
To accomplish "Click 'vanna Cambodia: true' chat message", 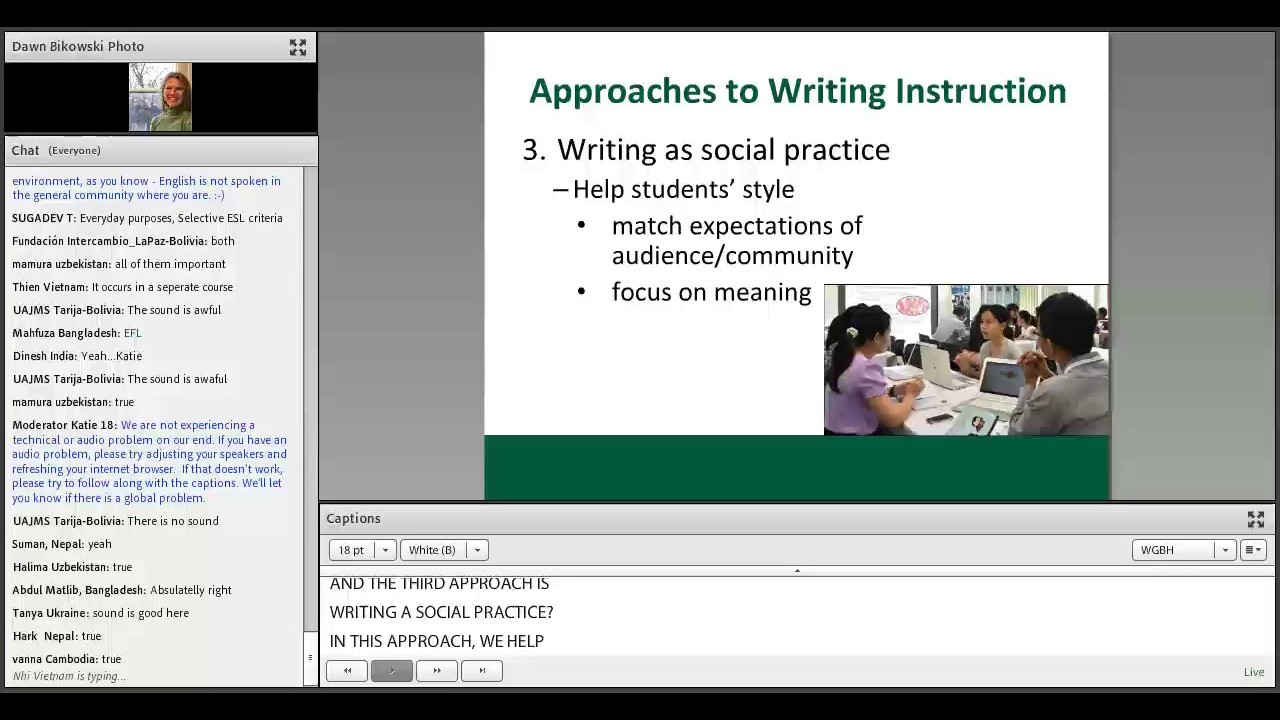I will (67, 659).
